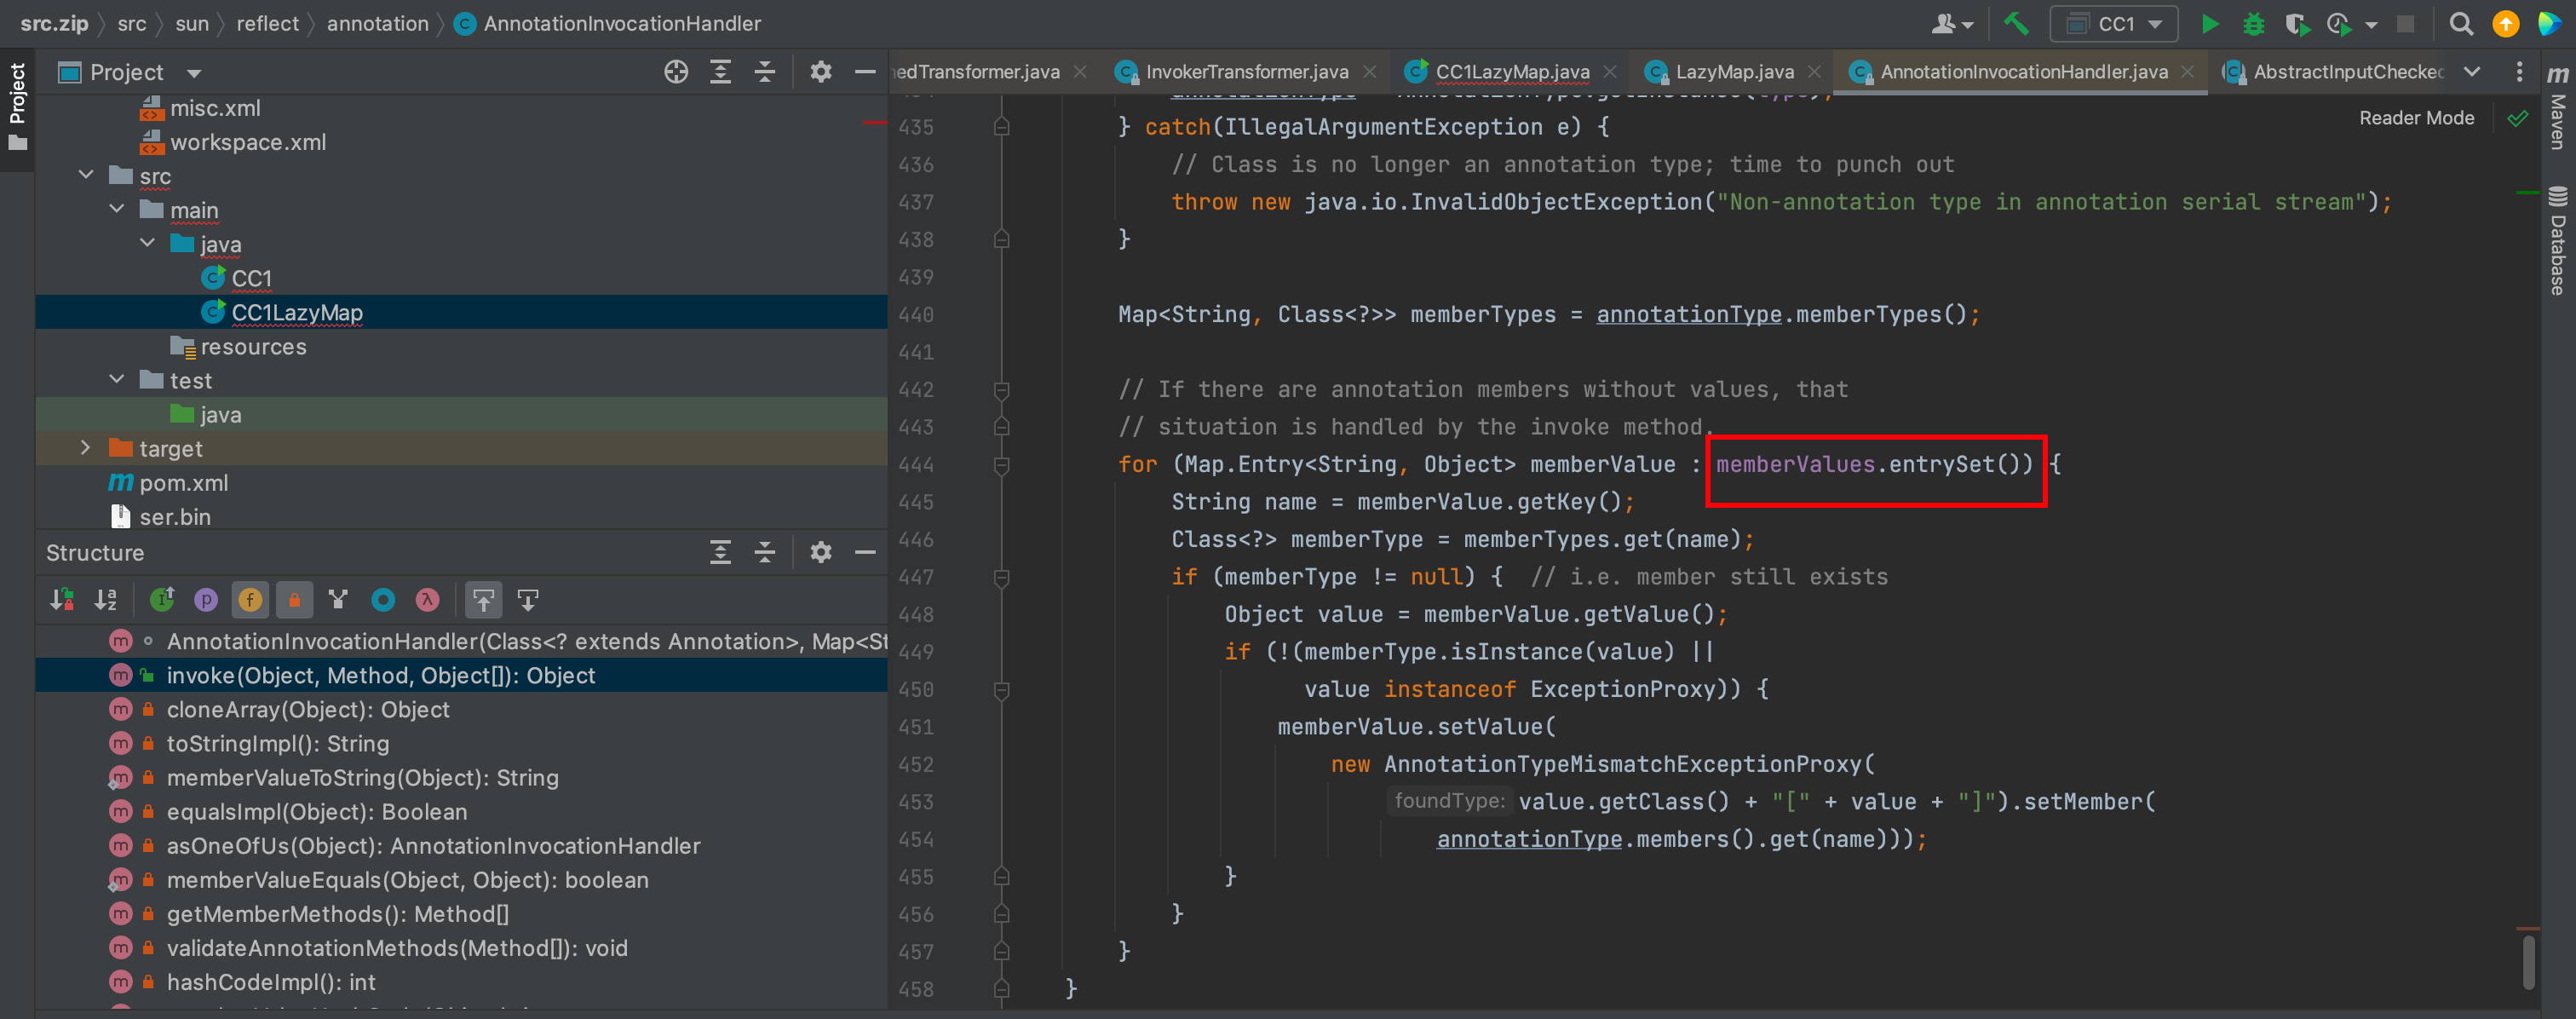The height and width of the screenshot is (1019, 2576).
Task: Expand the target folder
Action: [86, 447]
